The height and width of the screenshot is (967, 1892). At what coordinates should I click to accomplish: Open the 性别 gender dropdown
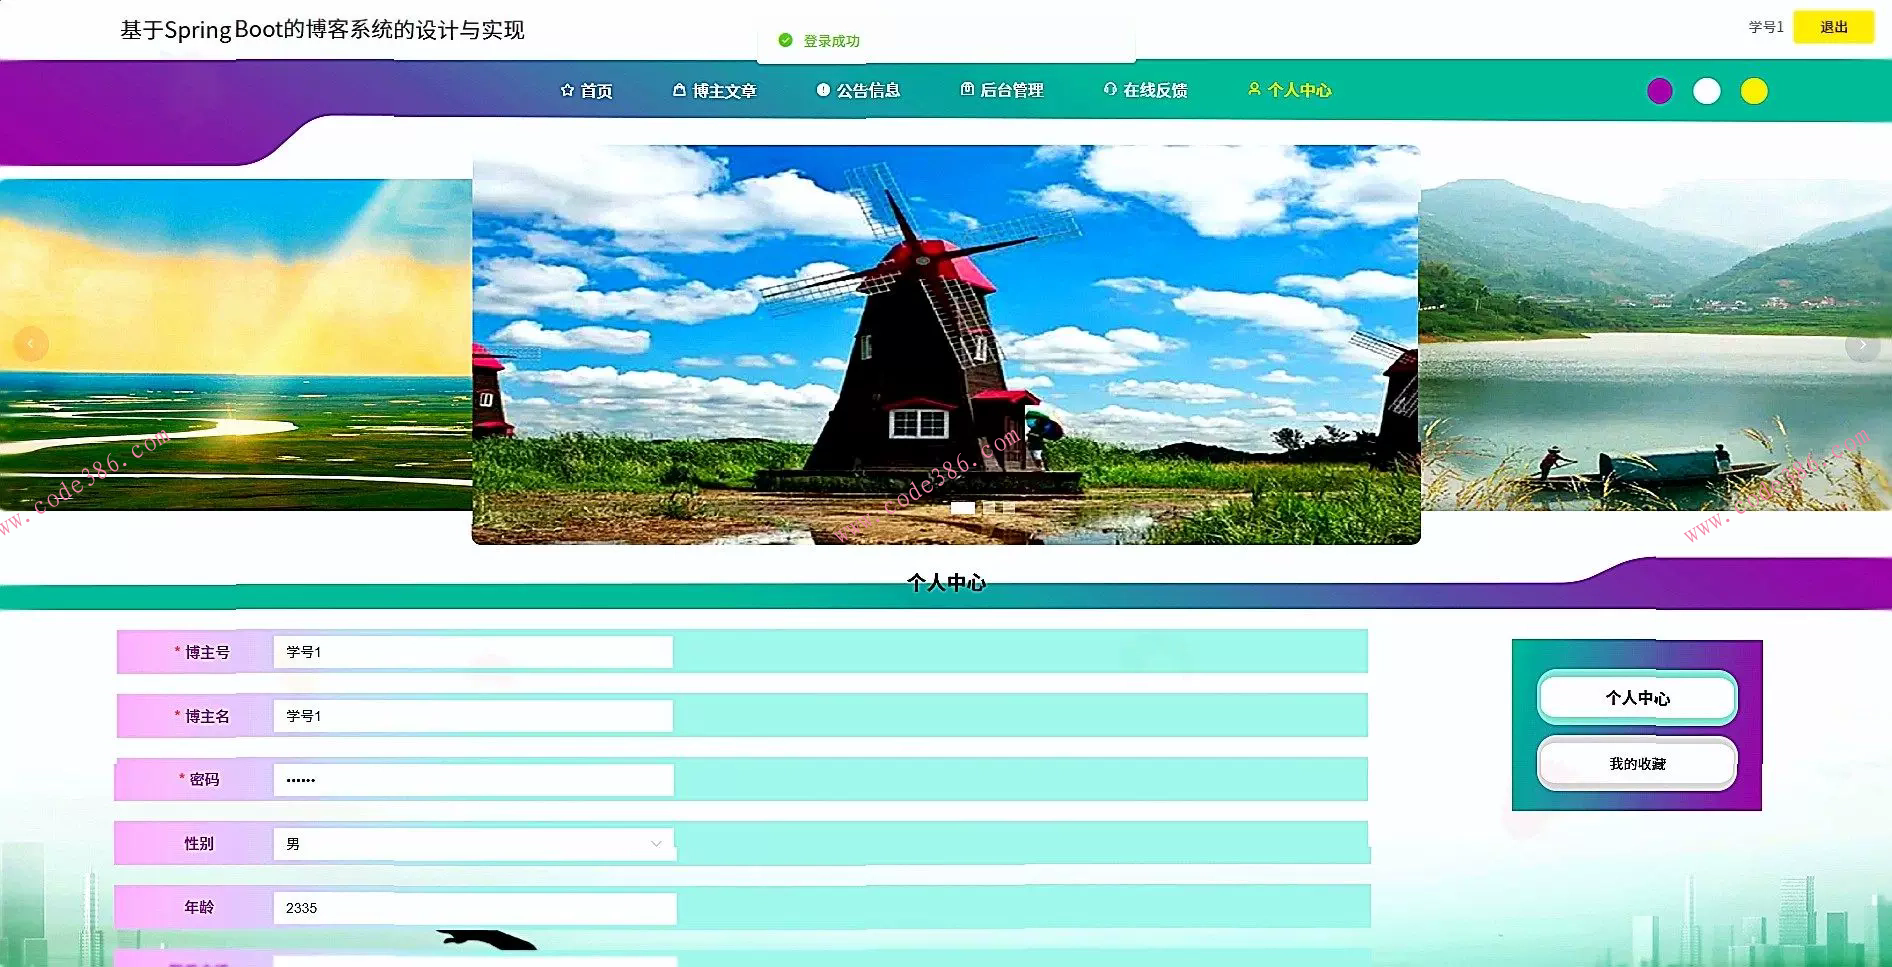point(655,843)
